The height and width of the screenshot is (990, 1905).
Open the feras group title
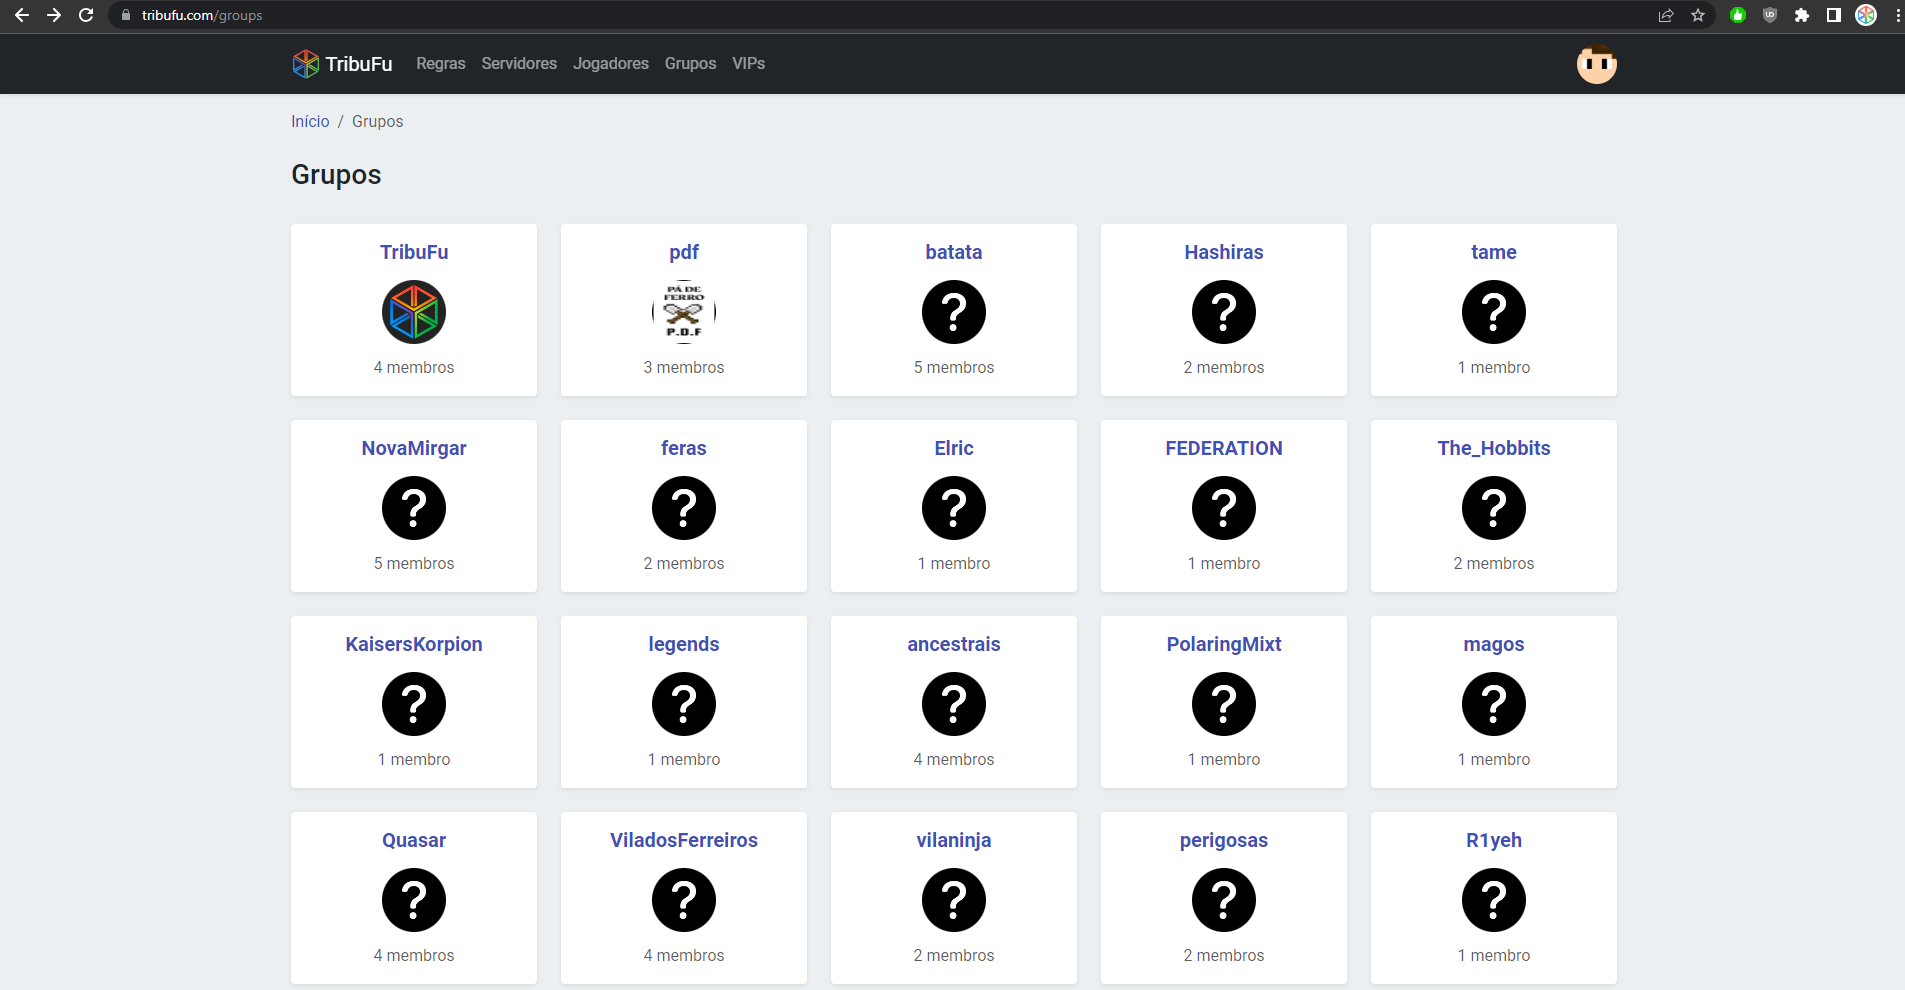684,448
